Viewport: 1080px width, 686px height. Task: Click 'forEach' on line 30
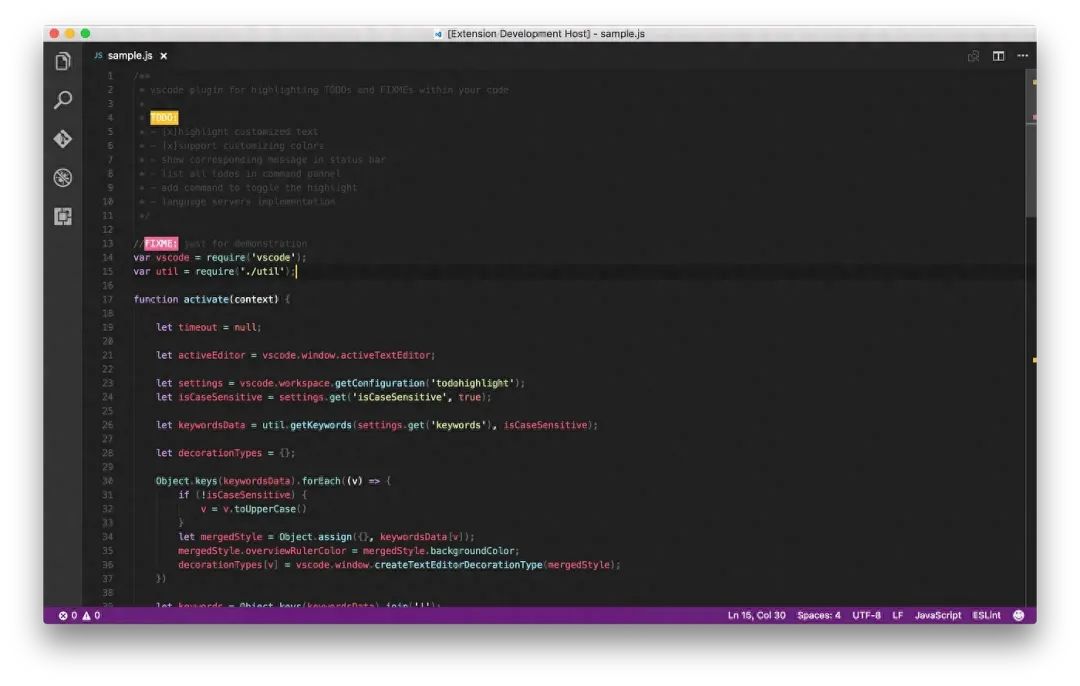(321, 481)
